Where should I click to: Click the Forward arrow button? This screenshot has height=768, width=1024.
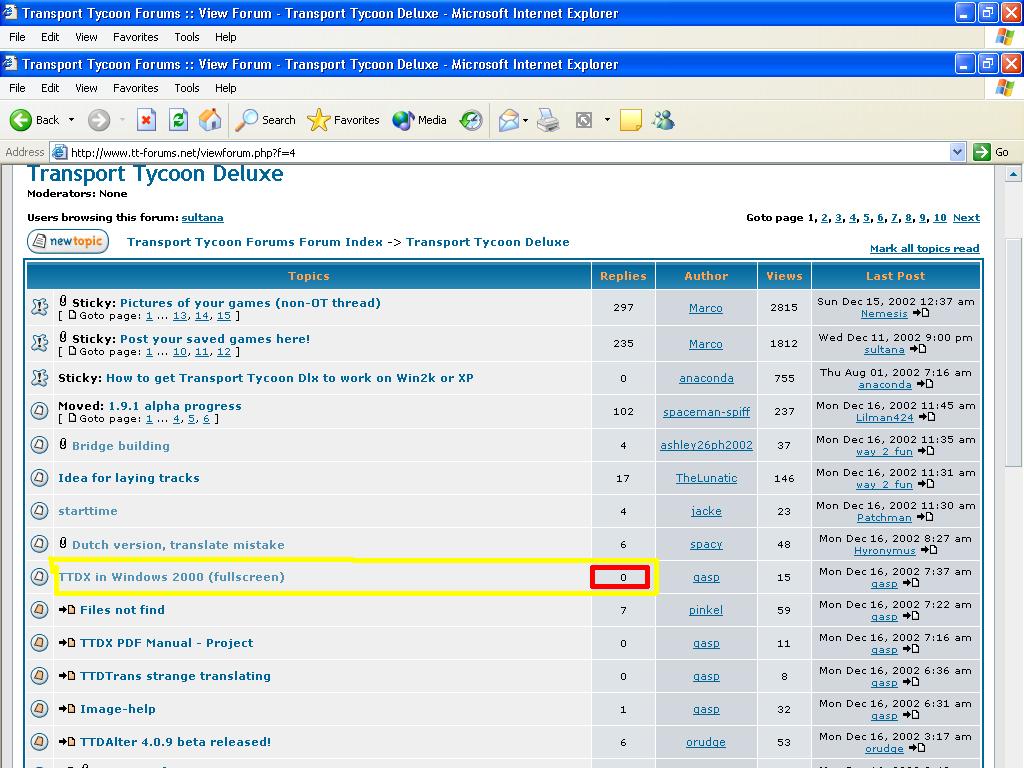99,120
